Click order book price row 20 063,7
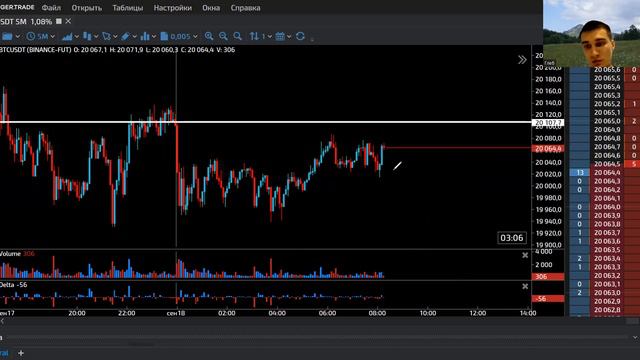The width and height of the screenshot is (640, 360). (x=607, y=233)
